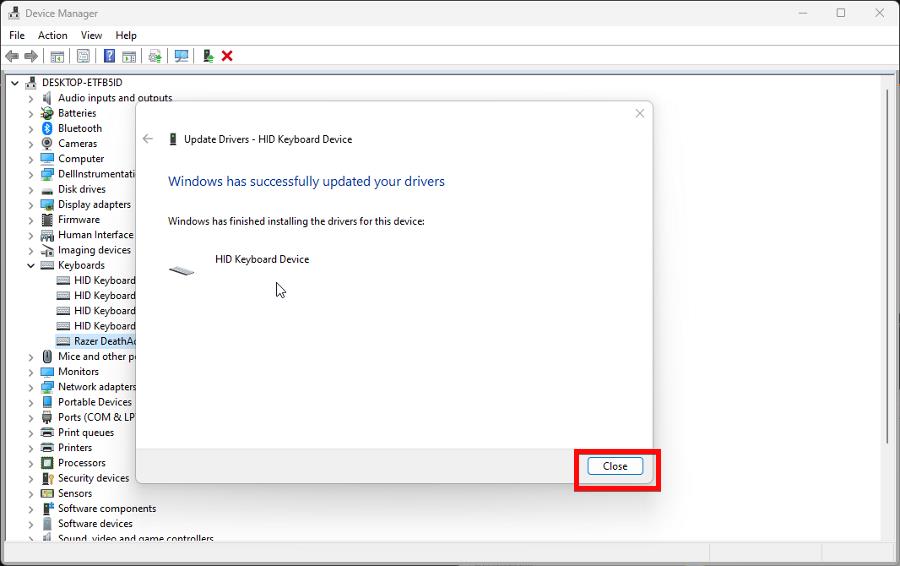The width and height of the screenshot is (900, 566).
Task: Click the device icon in the dialog title
Action: (172, 139)
